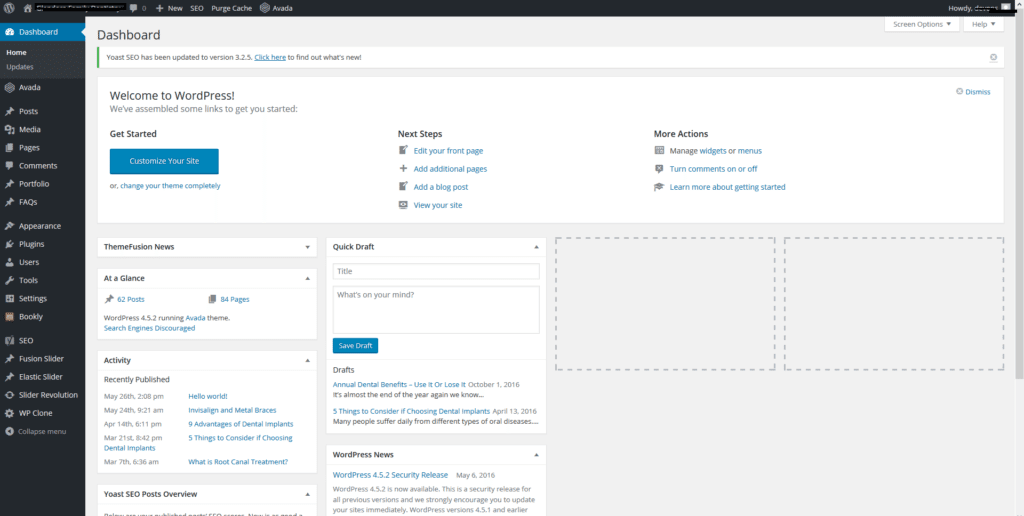Screen dimensions: 1024x516
Task: Click the Avada icon in the admin bar
Action: tap(264, 8)
